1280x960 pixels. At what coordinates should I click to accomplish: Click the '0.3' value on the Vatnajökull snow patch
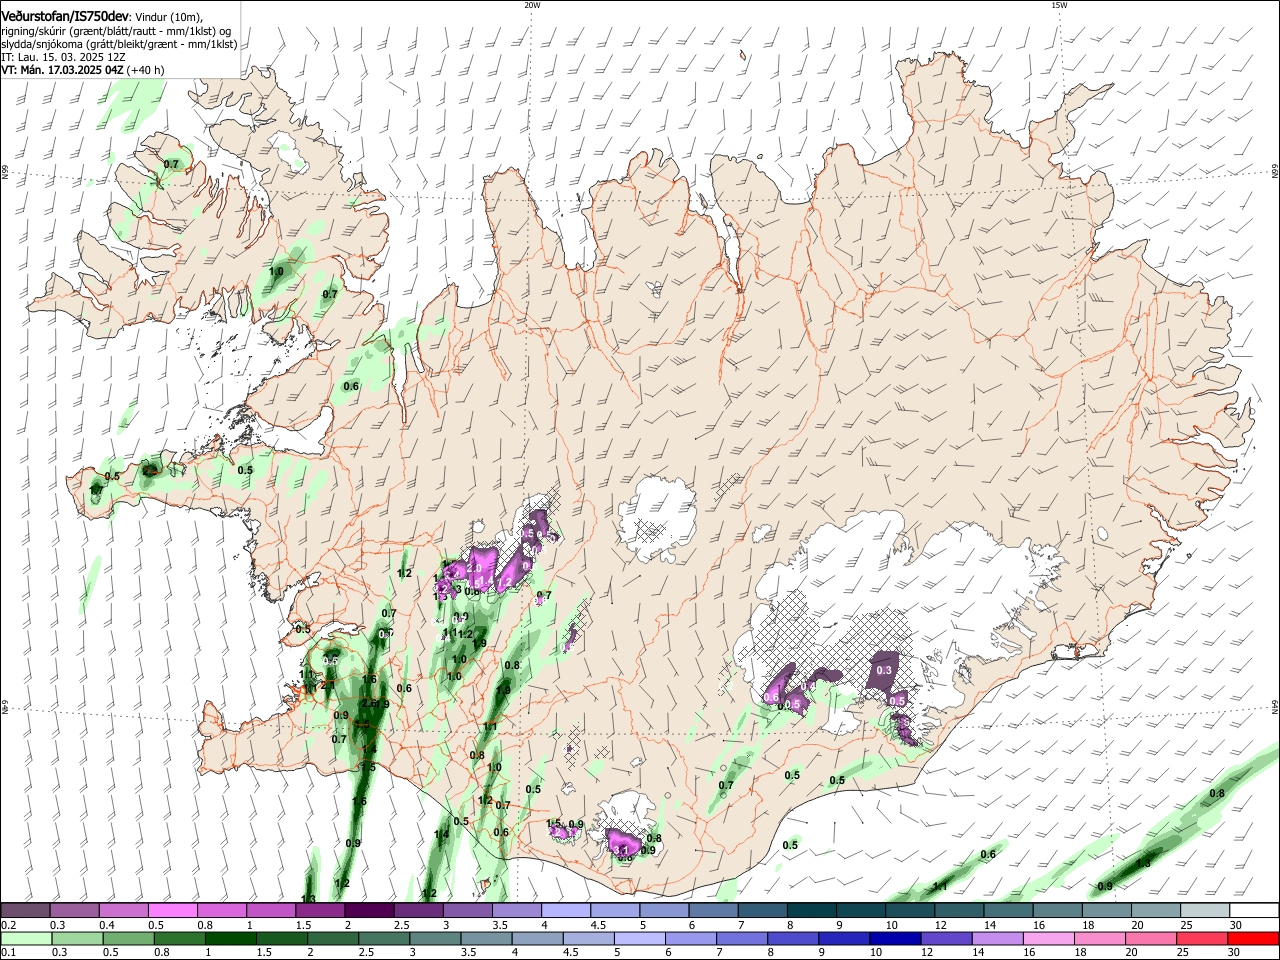pos(884,670)
